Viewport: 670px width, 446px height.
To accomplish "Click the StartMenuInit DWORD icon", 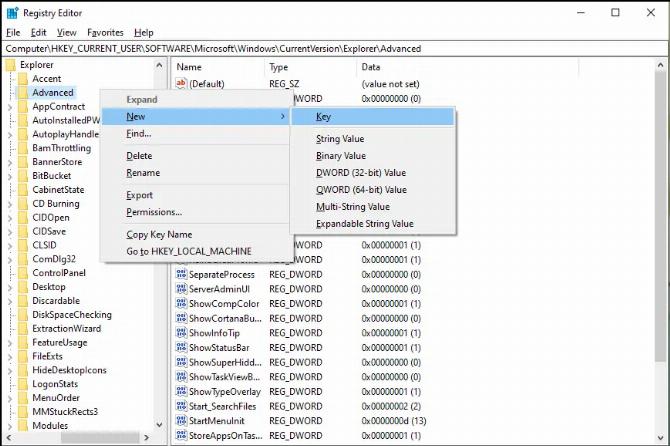I will [x=181, y=420].
